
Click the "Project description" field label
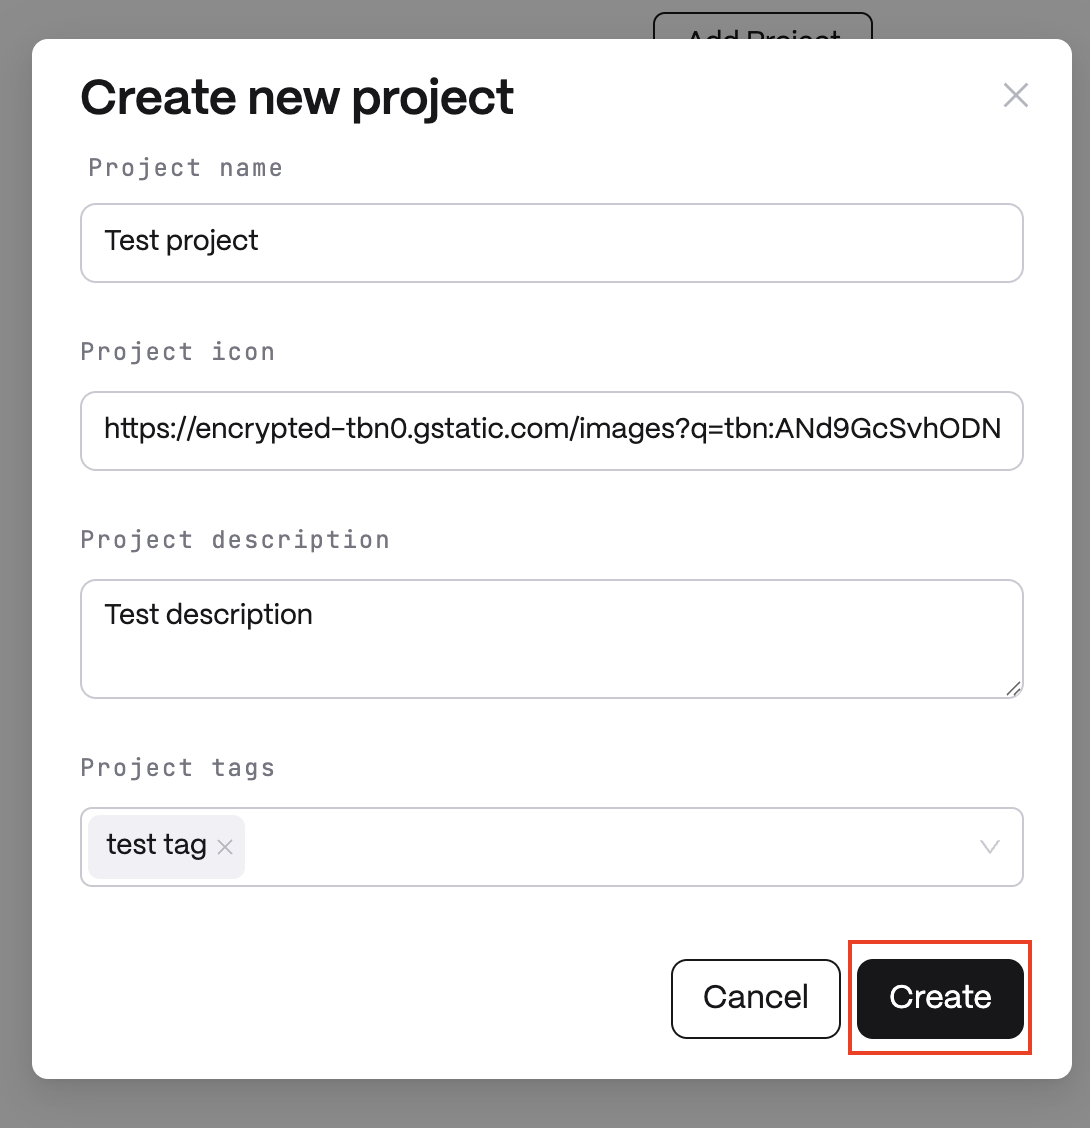[235, 540]
